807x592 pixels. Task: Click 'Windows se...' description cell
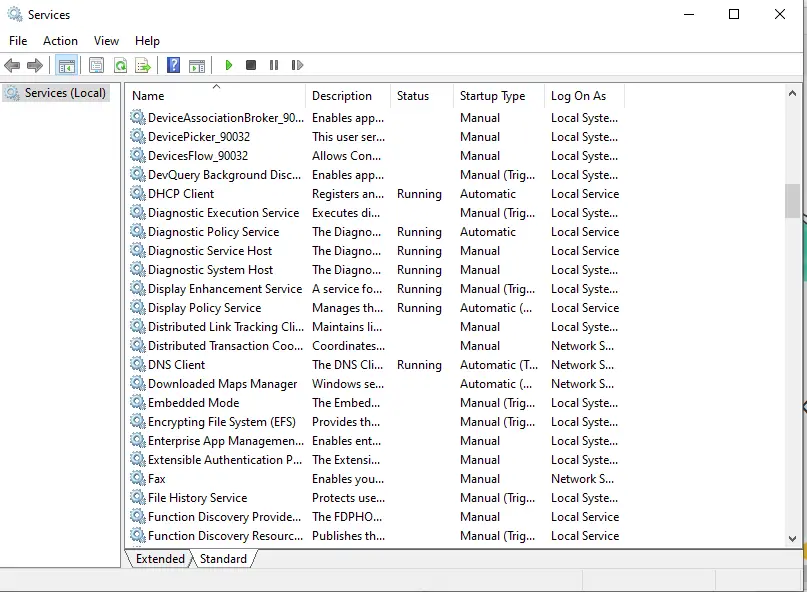(348, 384)
